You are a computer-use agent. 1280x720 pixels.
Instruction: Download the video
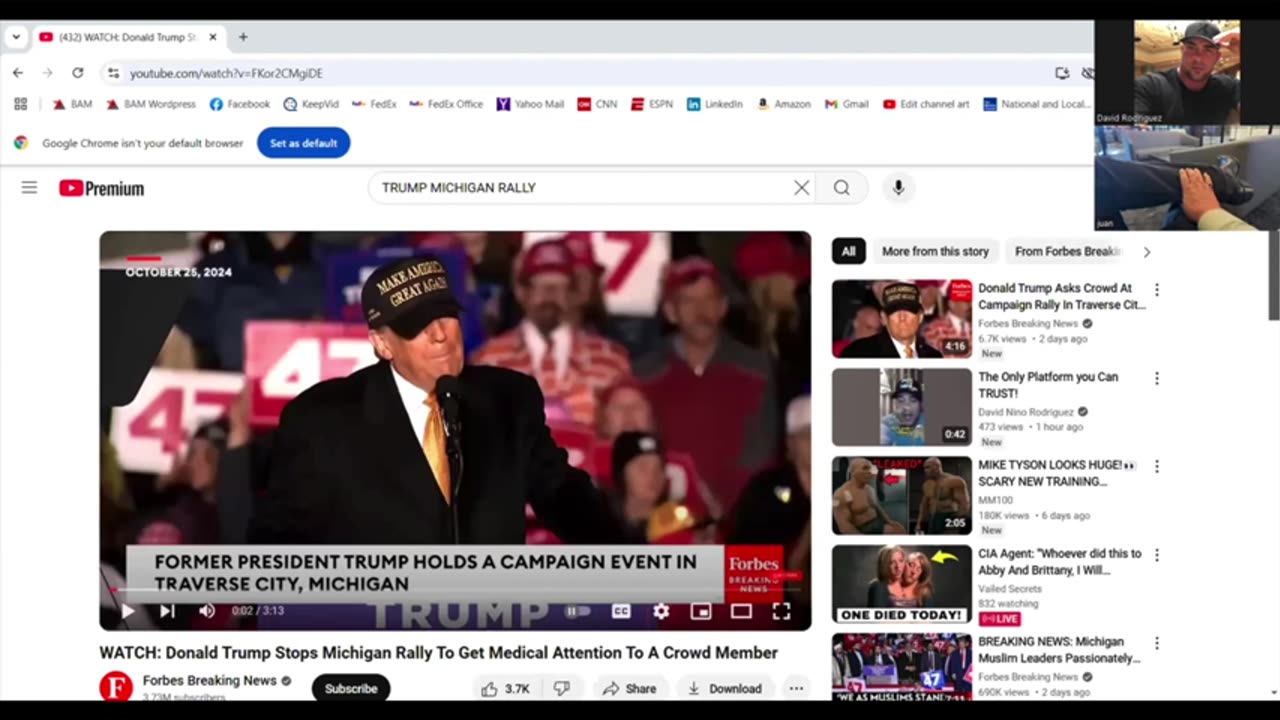[x=725, y=688]
